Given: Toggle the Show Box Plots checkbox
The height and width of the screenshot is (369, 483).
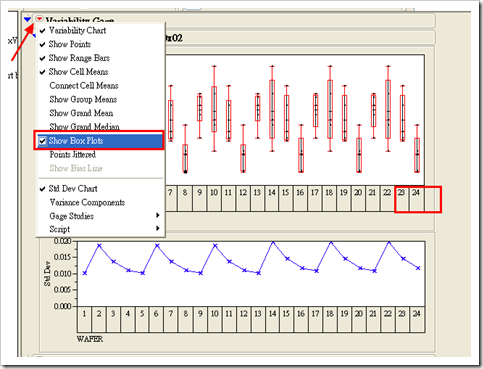Looking at the screenshot, I should coord(42,141).
